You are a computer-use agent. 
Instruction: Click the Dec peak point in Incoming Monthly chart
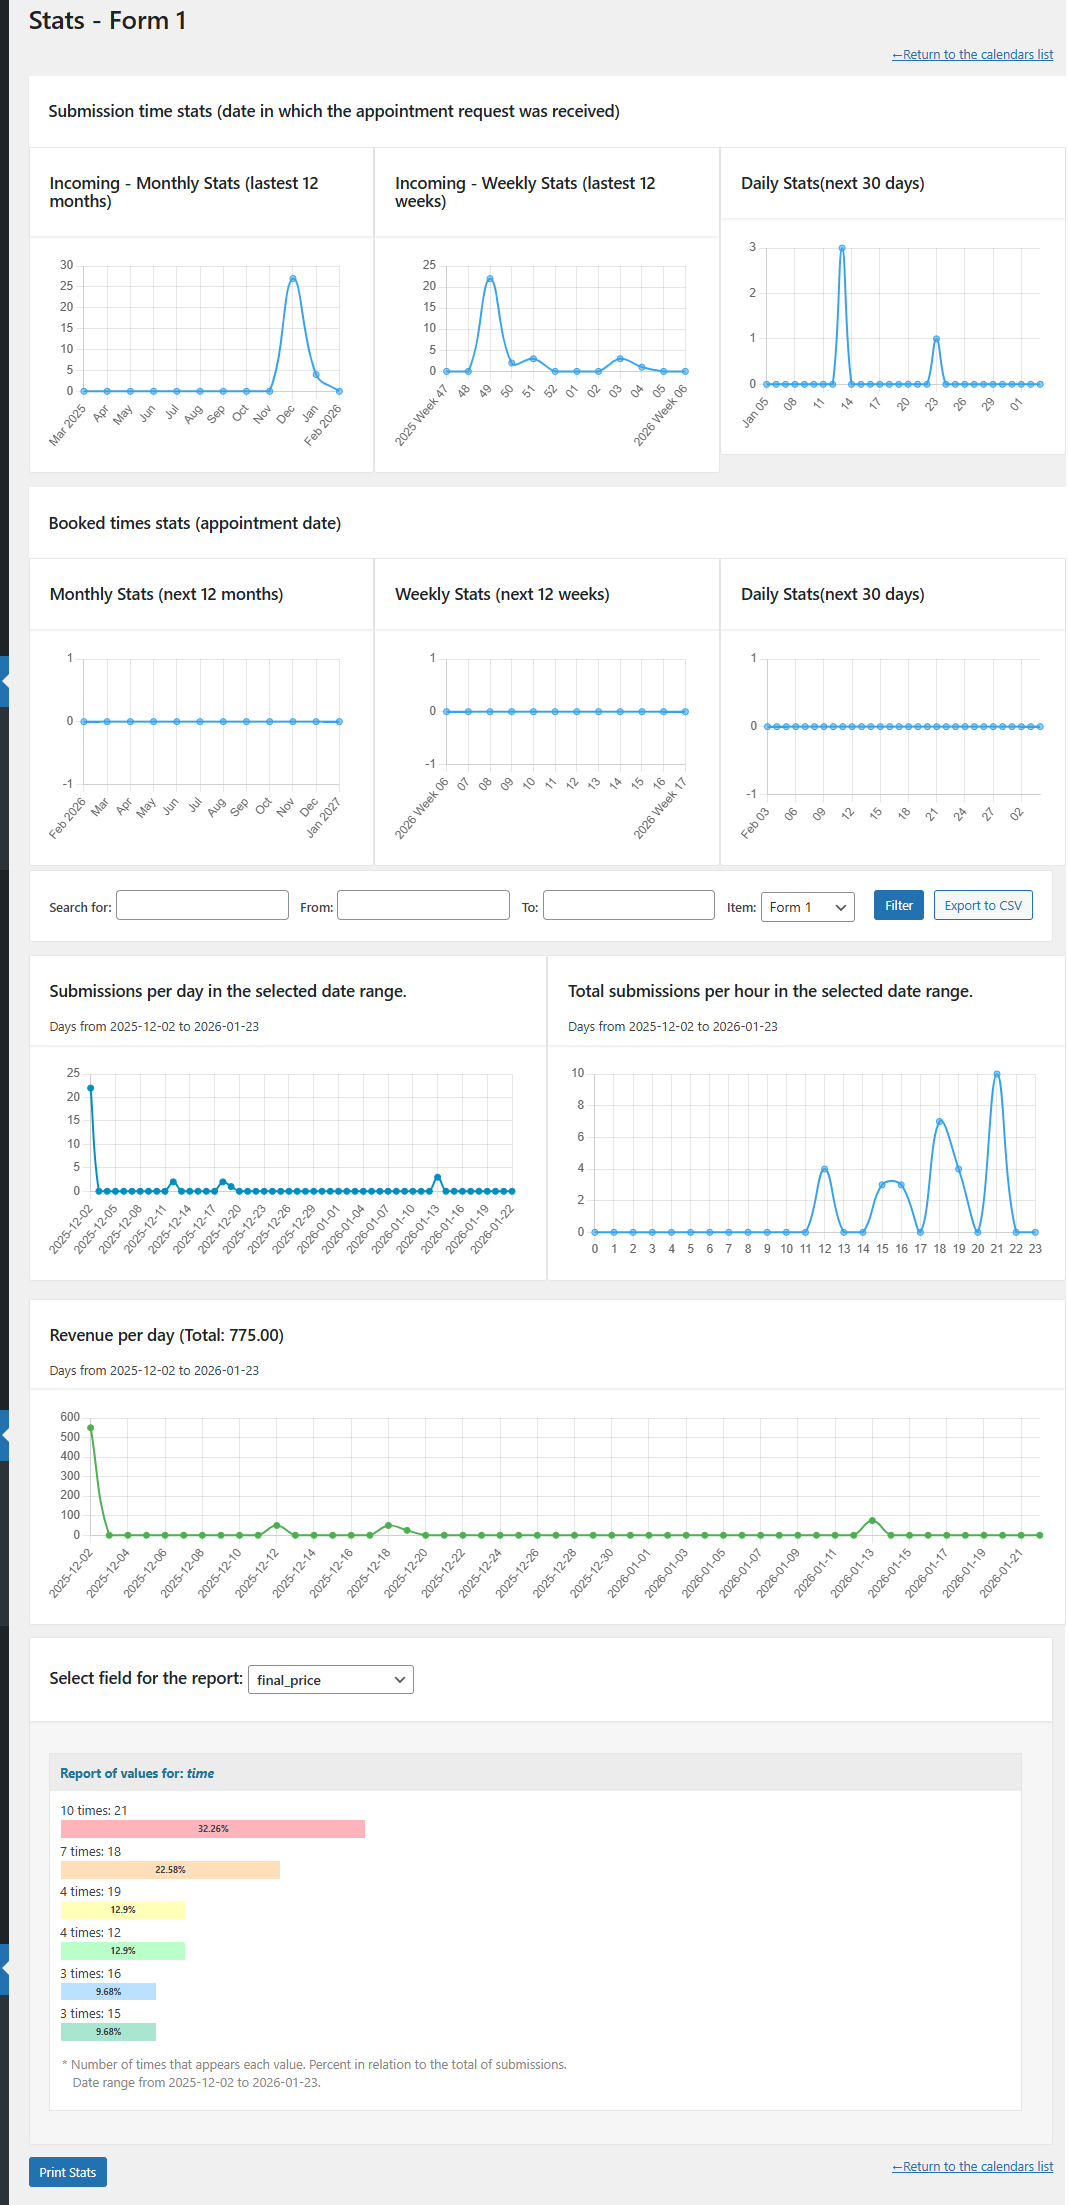(x=293, y=278)
